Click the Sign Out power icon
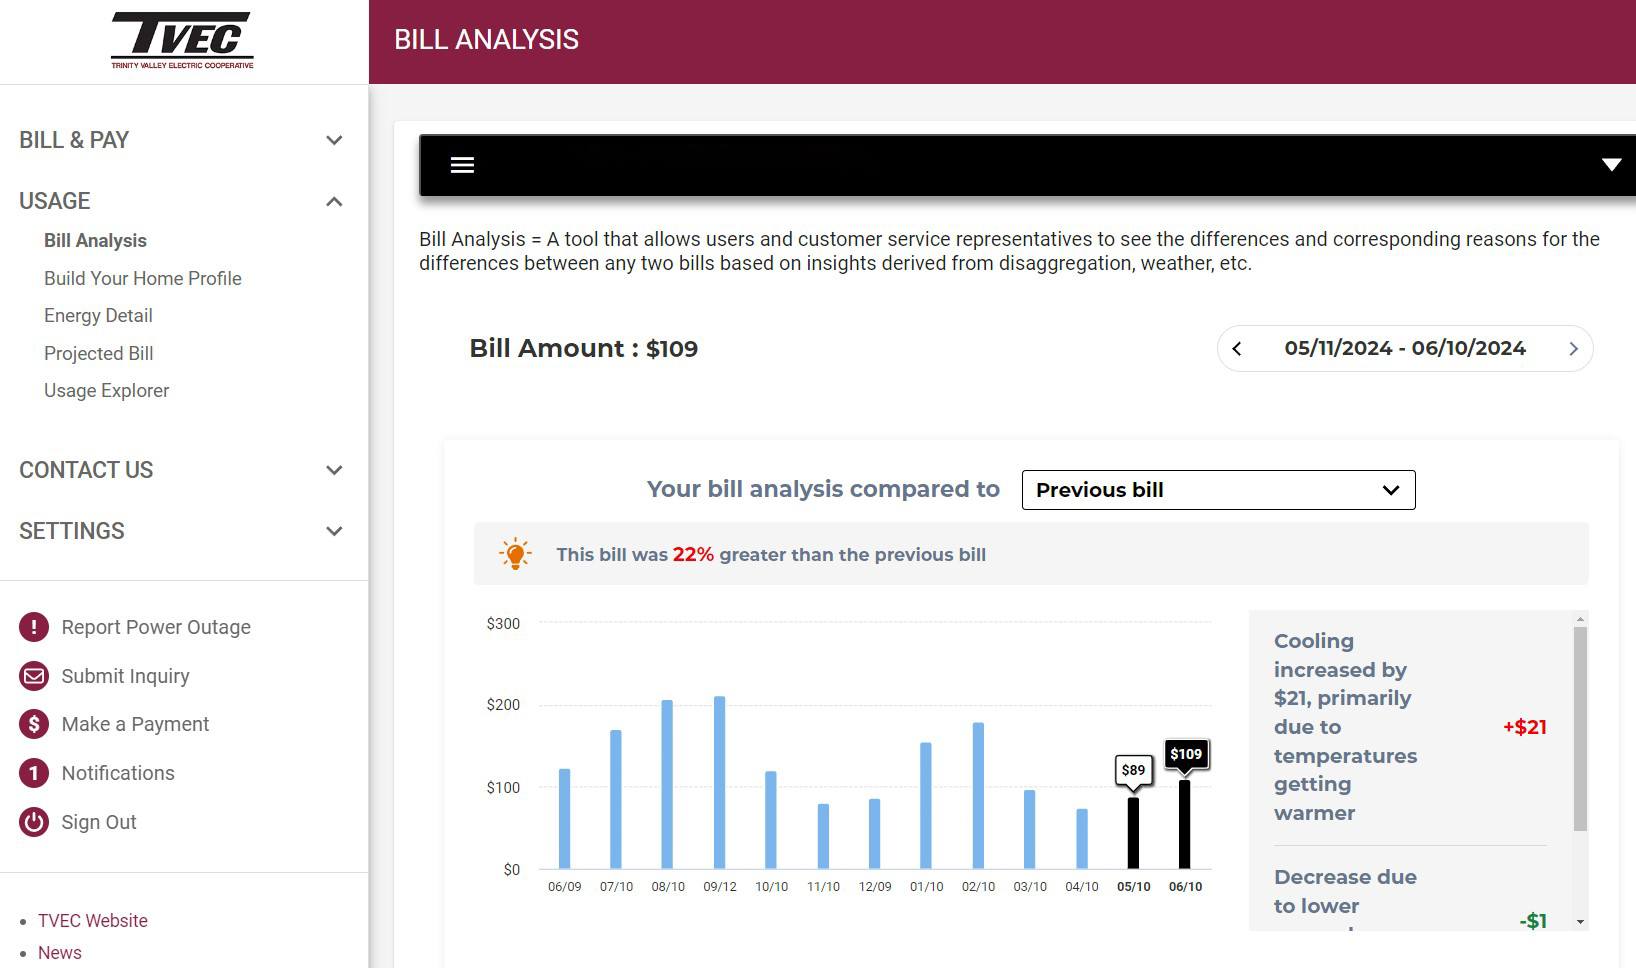The width and height of the screenshot is (1636, 968). 34,822
